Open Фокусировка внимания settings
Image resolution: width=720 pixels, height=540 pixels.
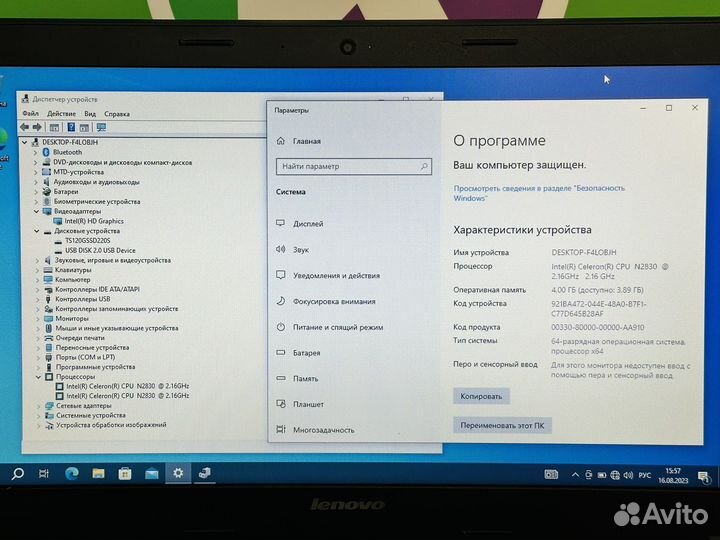coord(326,302)
